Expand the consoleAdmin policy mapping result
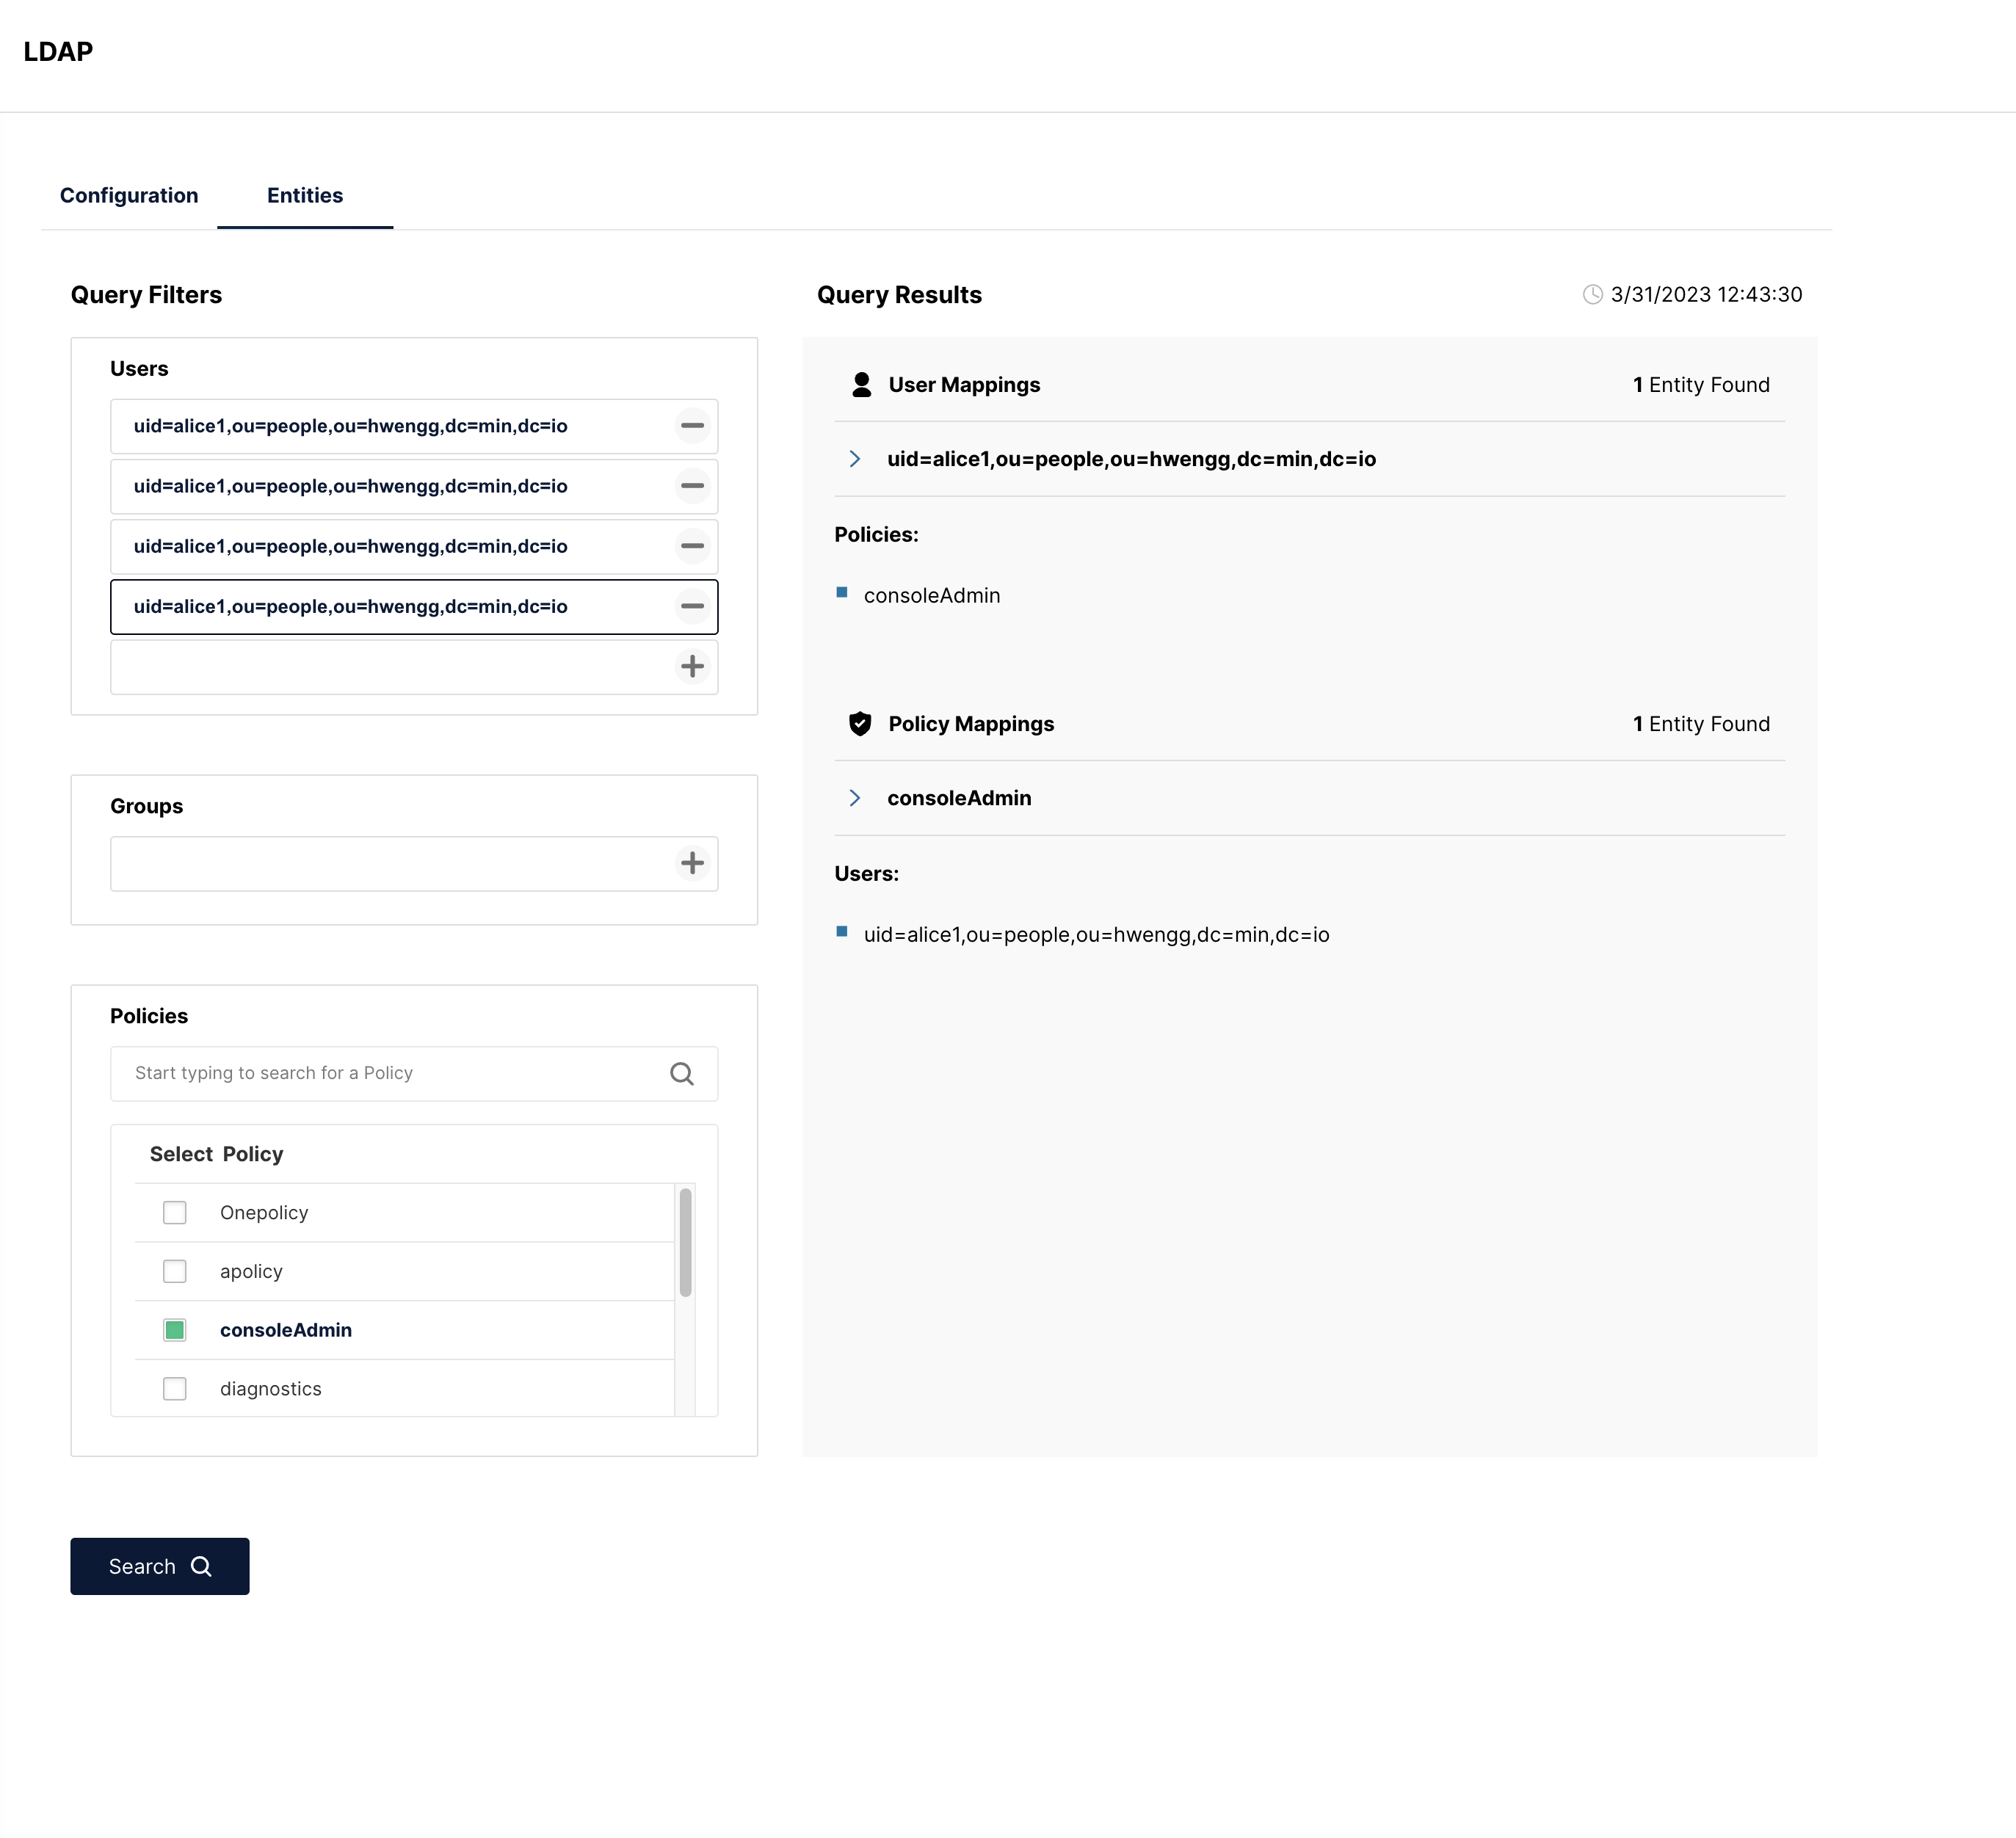This screenshot has height=1838, width=2016. click(855, 798)
